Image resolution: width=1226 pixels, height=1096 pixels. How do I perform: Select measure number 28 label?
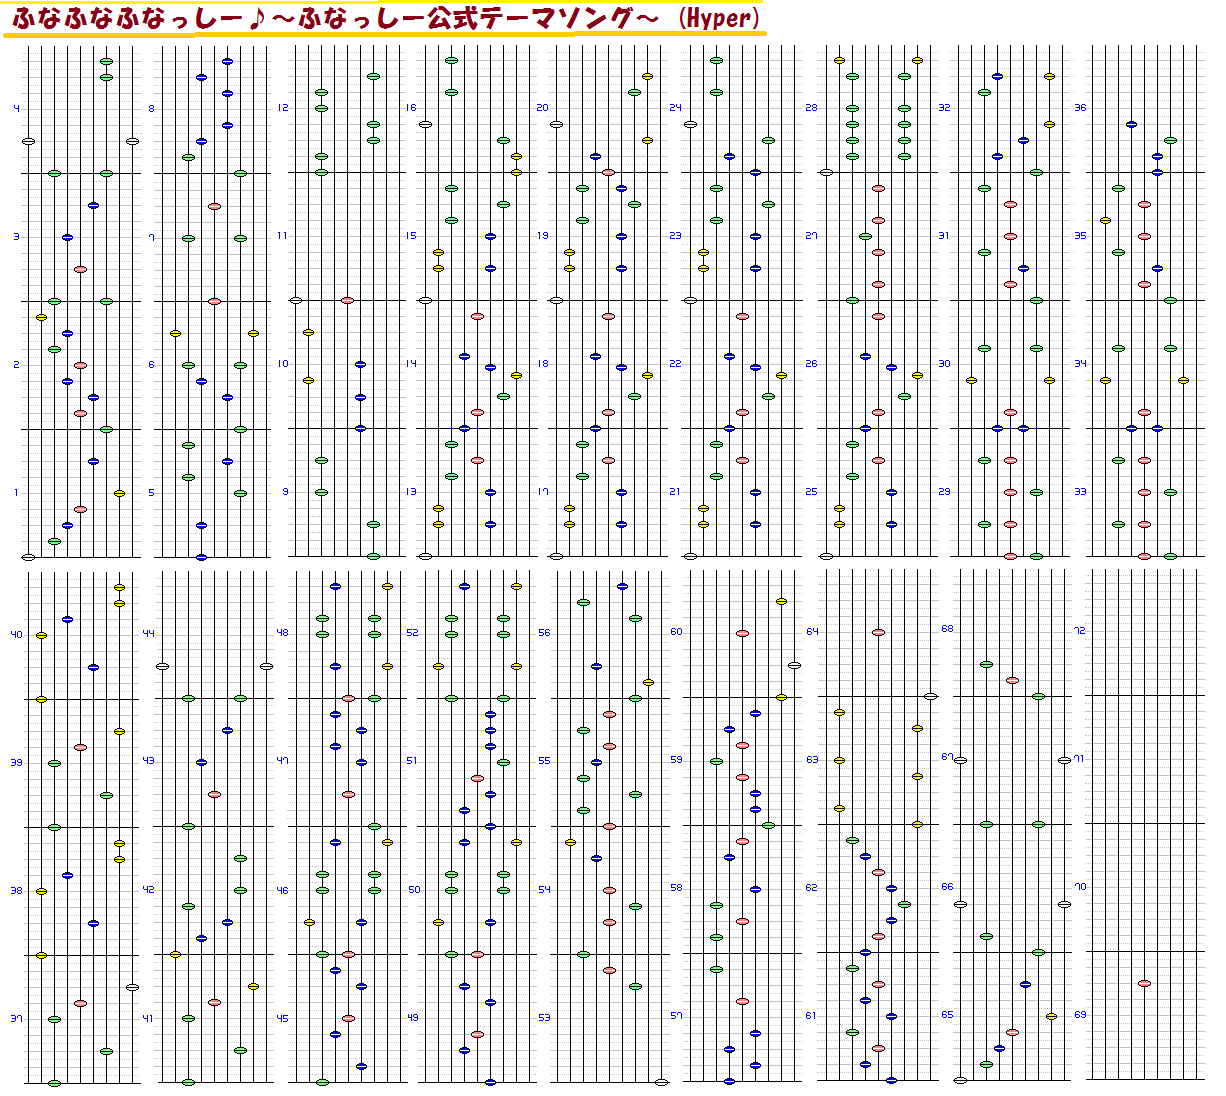[x=811, y=108]
